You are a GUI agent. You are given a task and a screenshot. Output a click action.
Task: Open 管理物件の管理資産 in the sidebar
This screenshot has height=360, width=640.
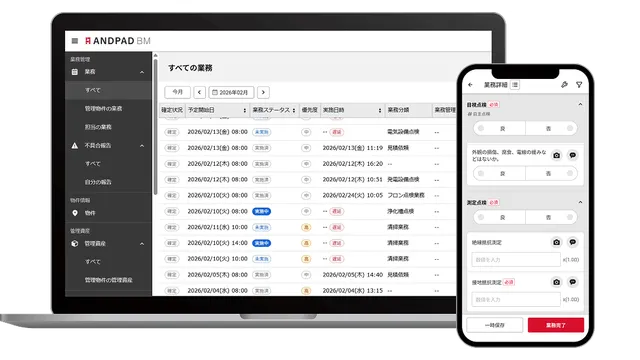[109, 280]
